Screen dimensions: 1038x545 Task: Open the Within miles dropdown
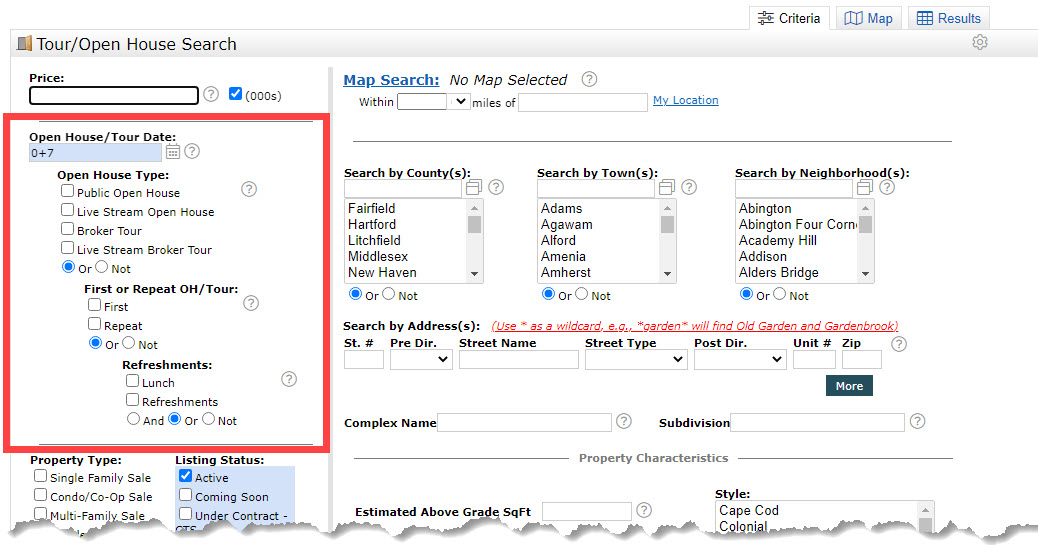[459, 101]
